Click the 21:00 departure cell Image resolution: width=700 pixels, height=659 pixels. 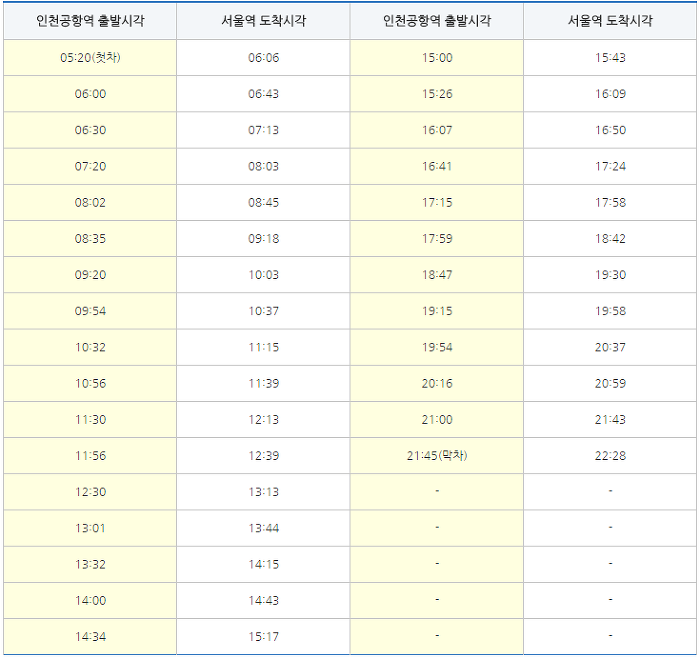point(437,420)
